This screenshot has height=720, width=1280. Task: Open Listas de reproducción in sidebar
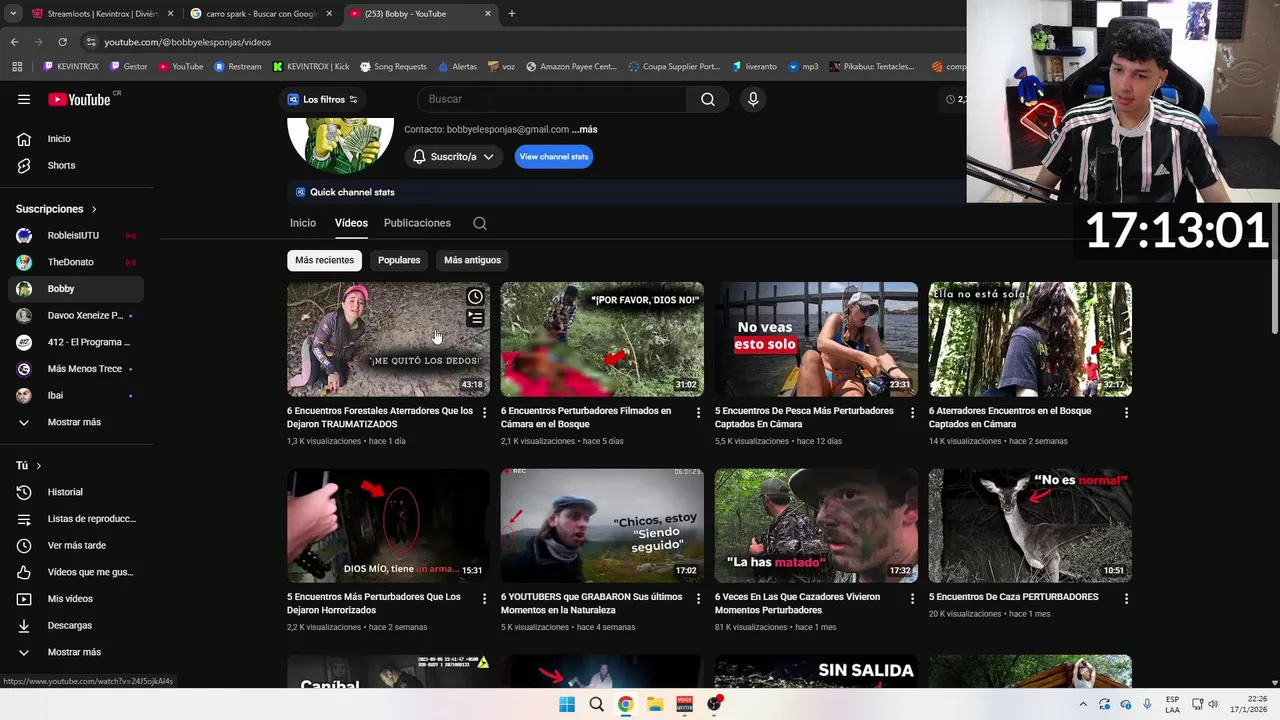76,519
